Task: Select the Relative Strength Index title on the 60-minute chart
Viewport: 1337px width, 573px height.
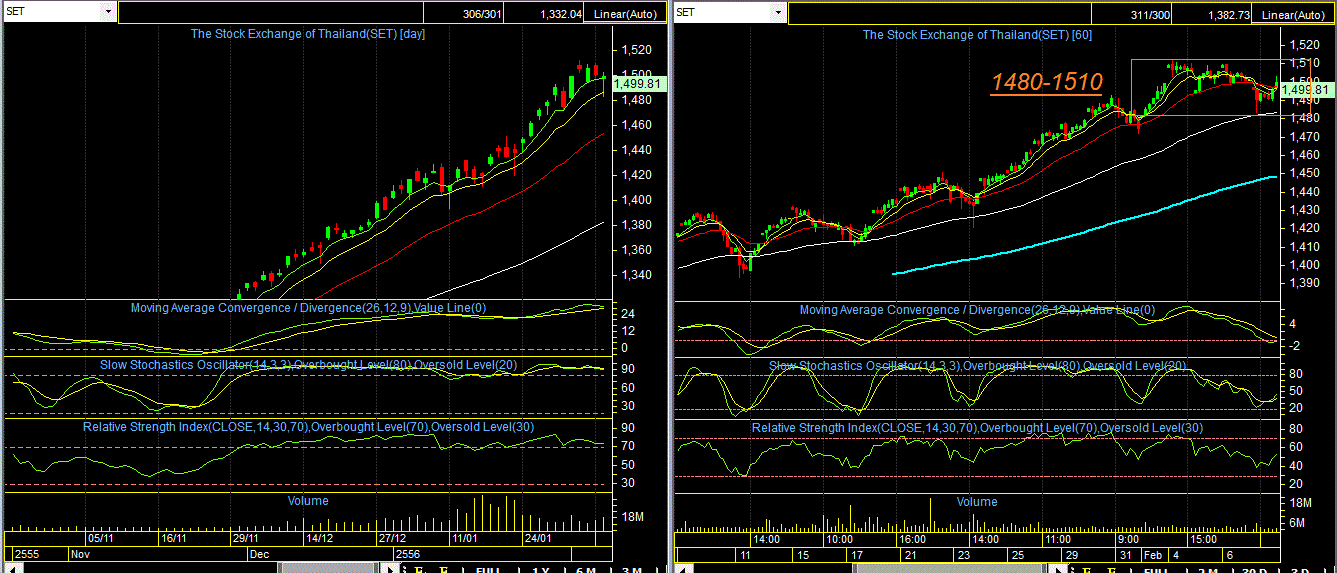Action: 977,428
